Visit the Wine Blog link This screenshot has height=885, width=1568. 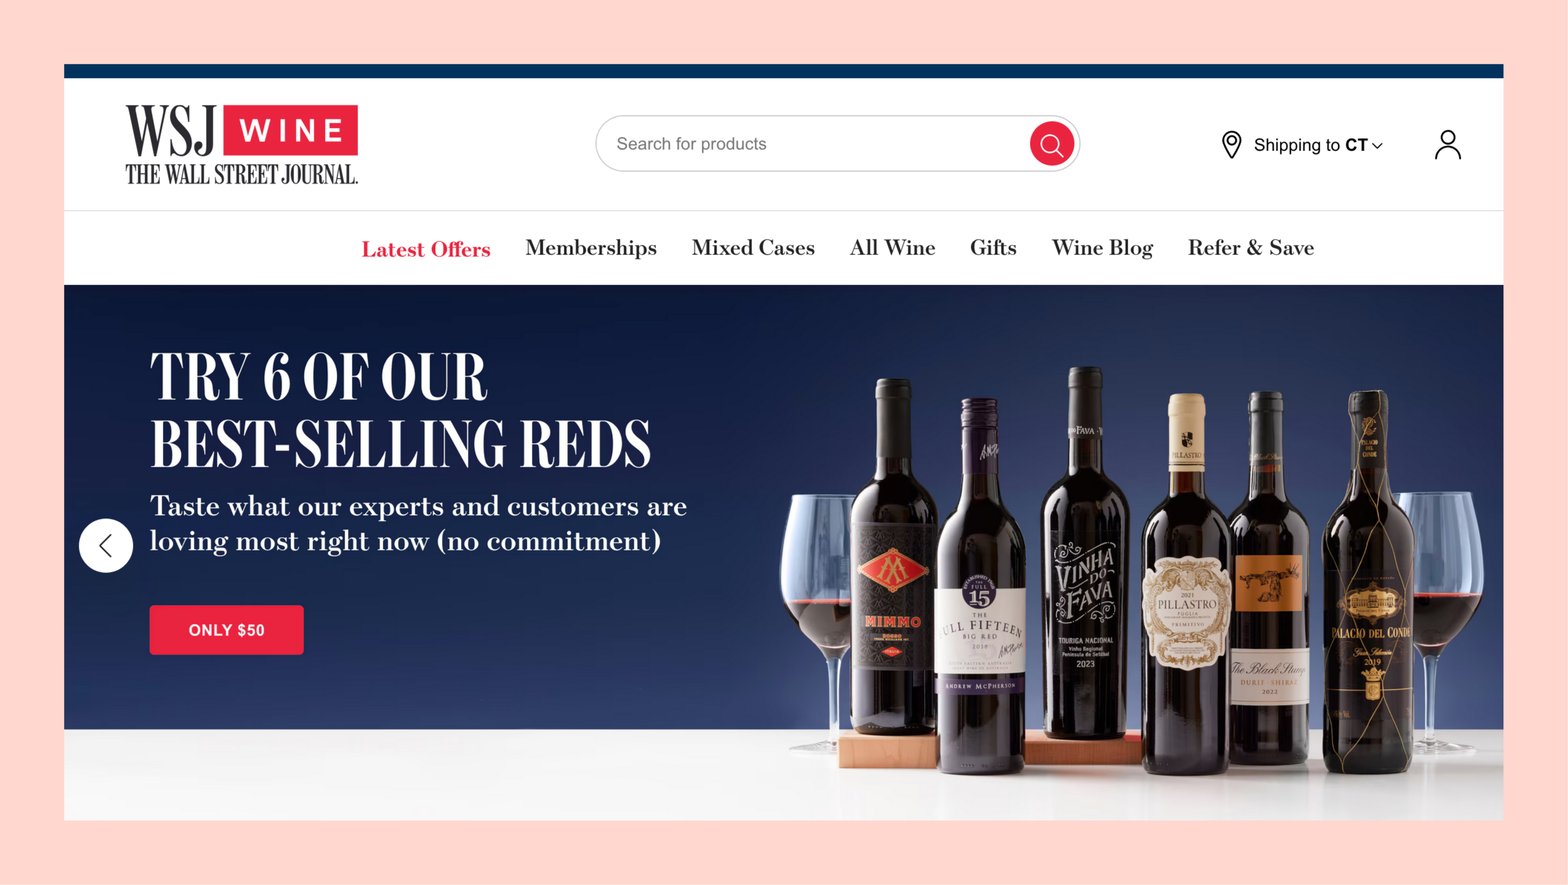tap(1102, 248)
